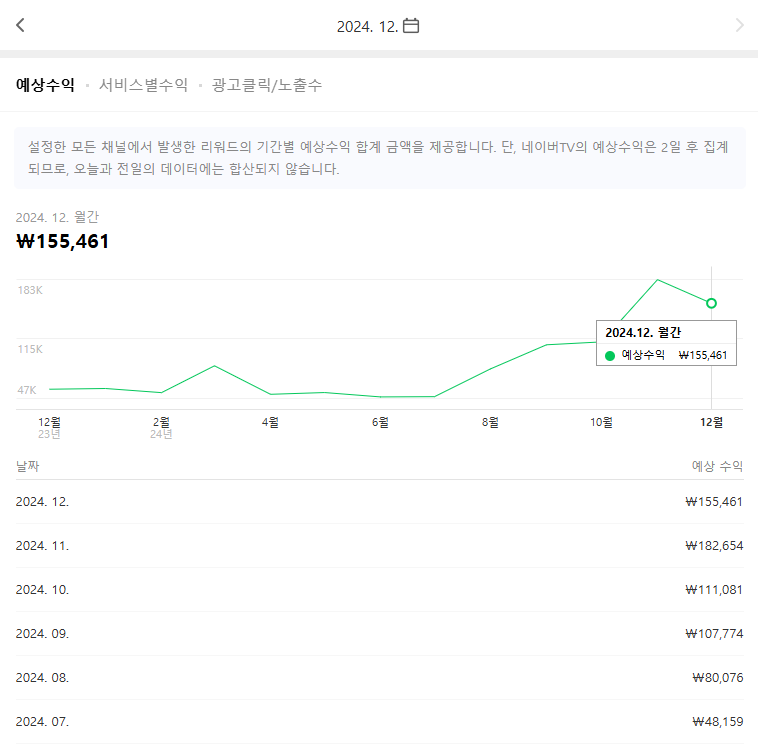
Task: Select the 2024. 11. table row
Action: (x=379, y=546)
